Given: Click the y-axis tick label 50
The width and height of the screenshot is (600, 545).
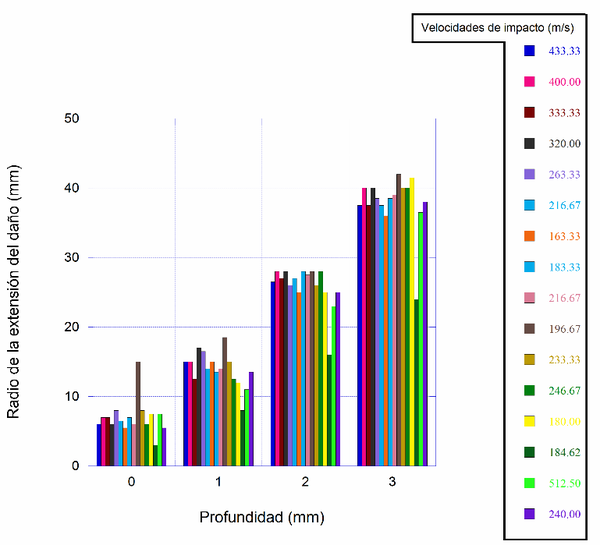Looking at the screenshot, I should [x=72, y=118].
